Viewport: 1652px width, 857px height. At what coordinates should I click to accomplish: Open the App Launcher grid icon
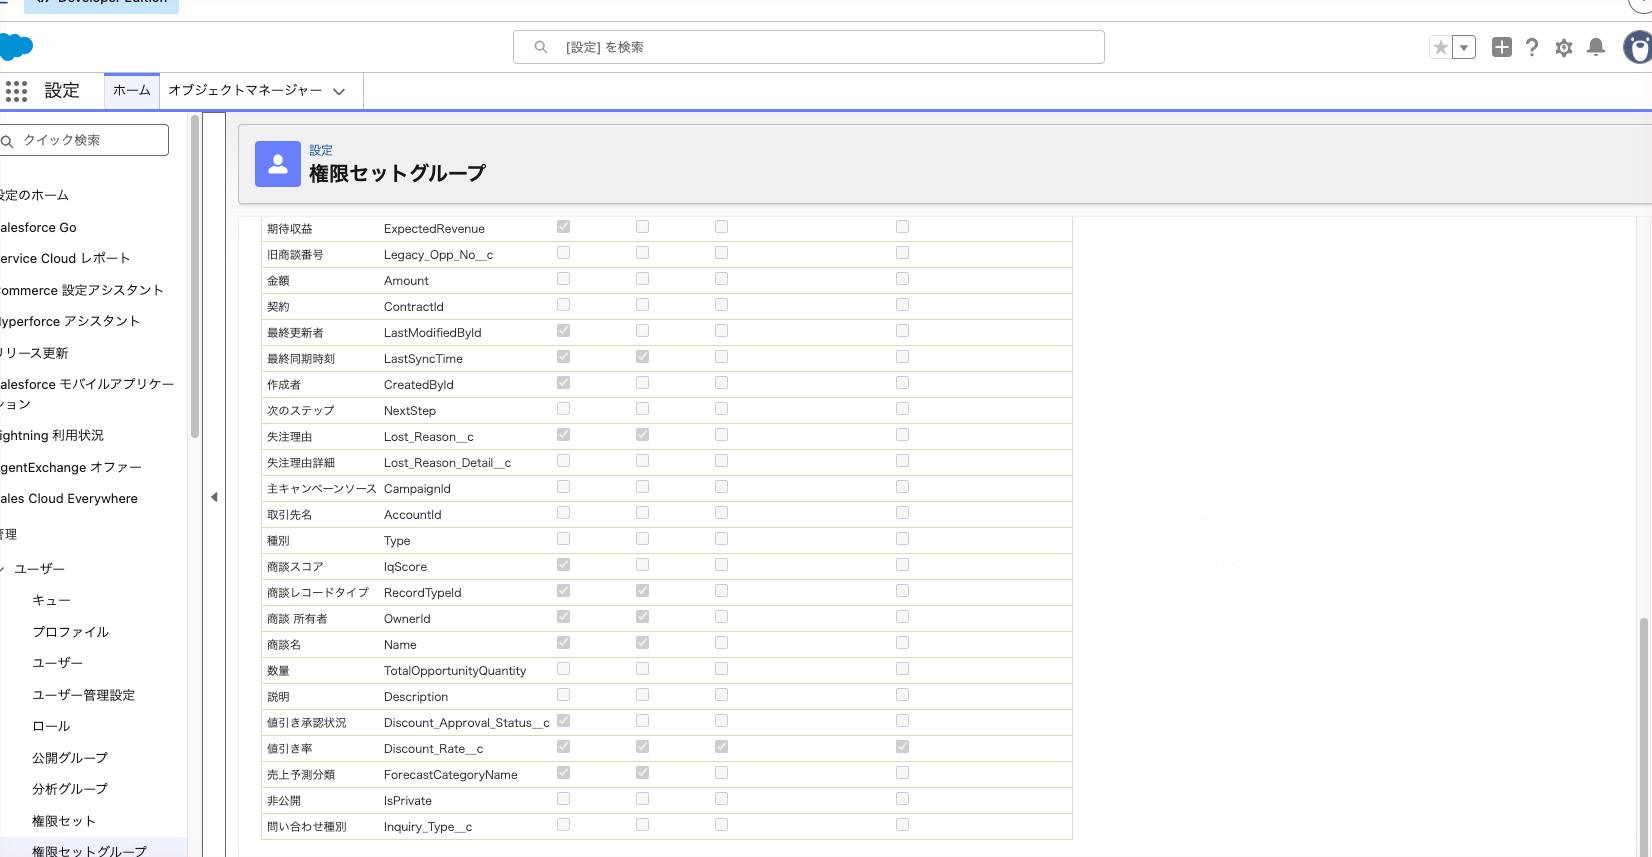[x=16, y=91]
